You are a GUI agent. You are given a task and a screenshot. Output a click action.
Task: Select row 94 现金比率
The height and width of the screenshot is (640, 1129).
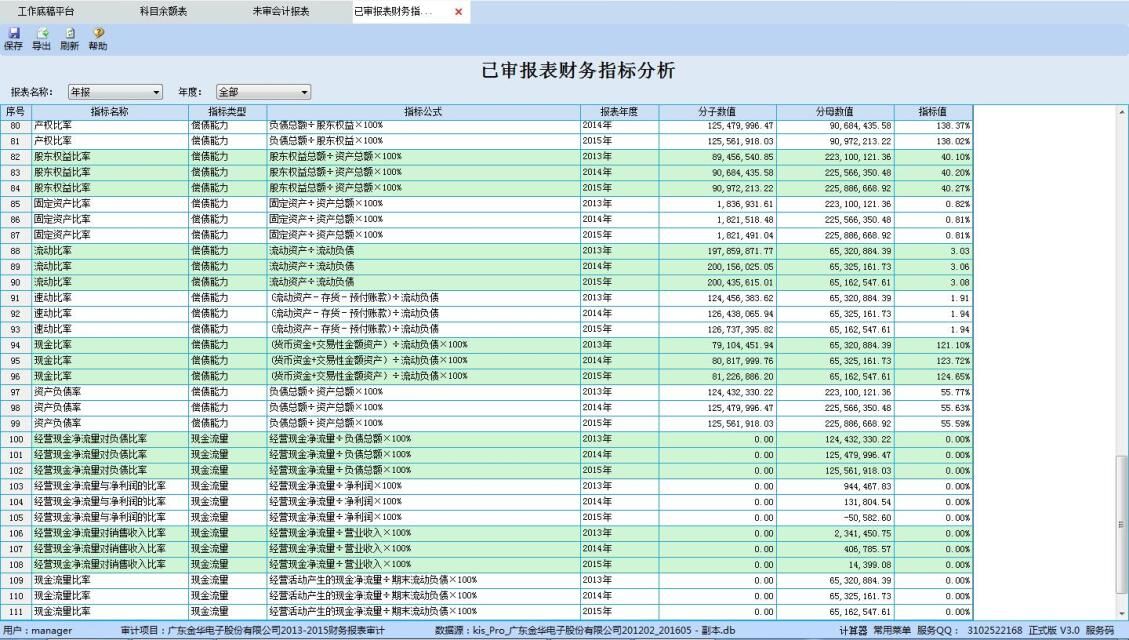[x=486, y=345]
